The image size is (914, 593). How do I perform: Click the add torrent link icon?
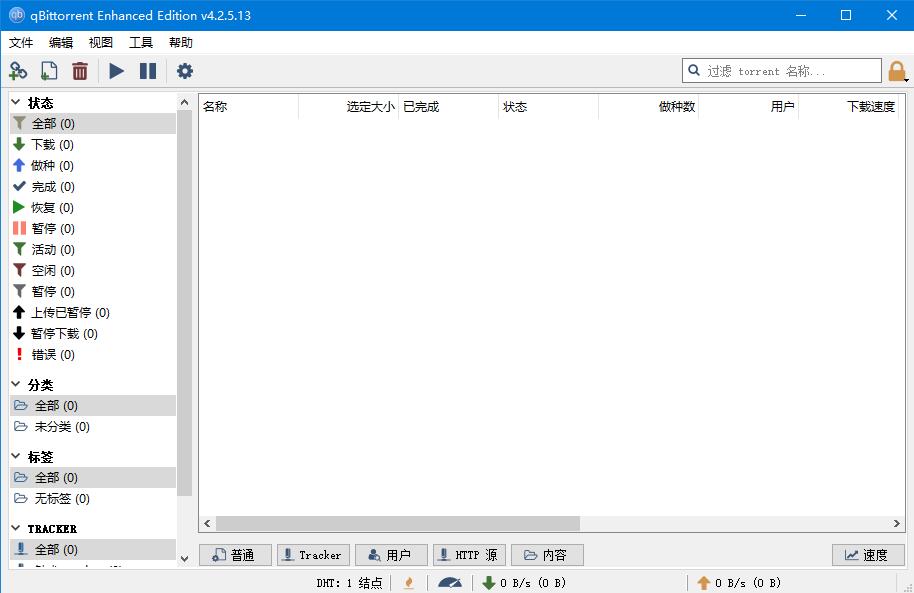pyautogui.click(x=18, y=71)
